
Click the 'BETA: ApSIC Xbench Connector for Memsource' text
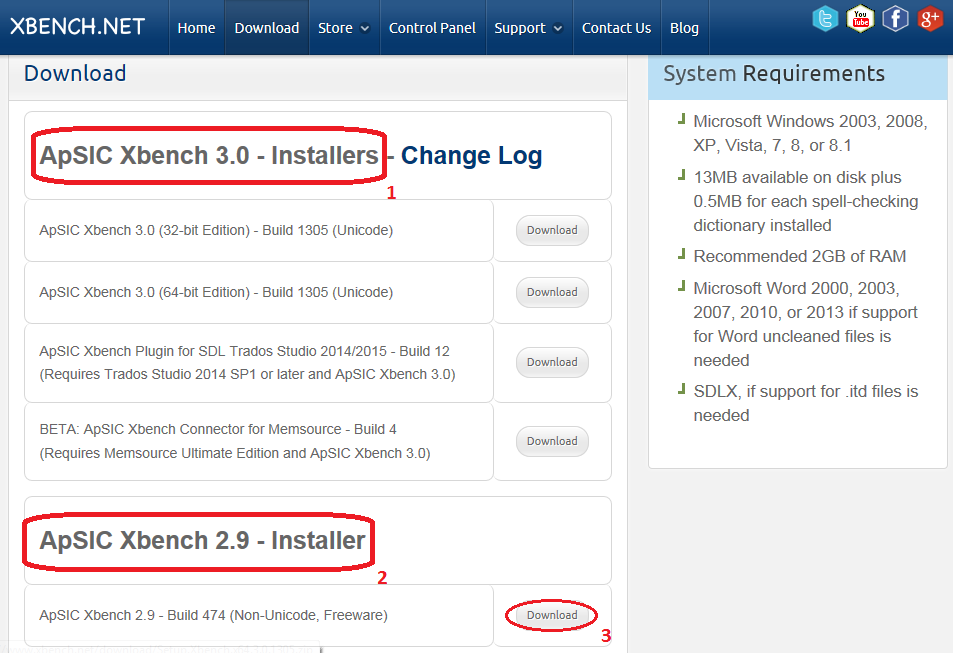pos(235,441)
